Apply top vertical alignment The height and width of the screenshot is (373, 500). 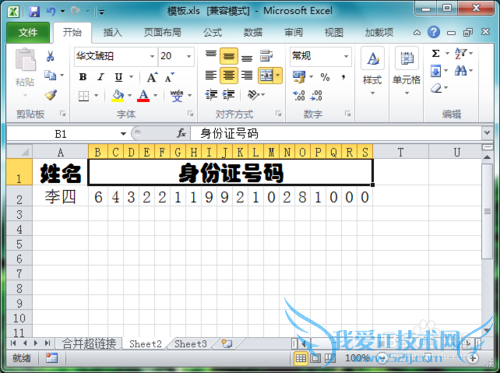coord(211,54)
